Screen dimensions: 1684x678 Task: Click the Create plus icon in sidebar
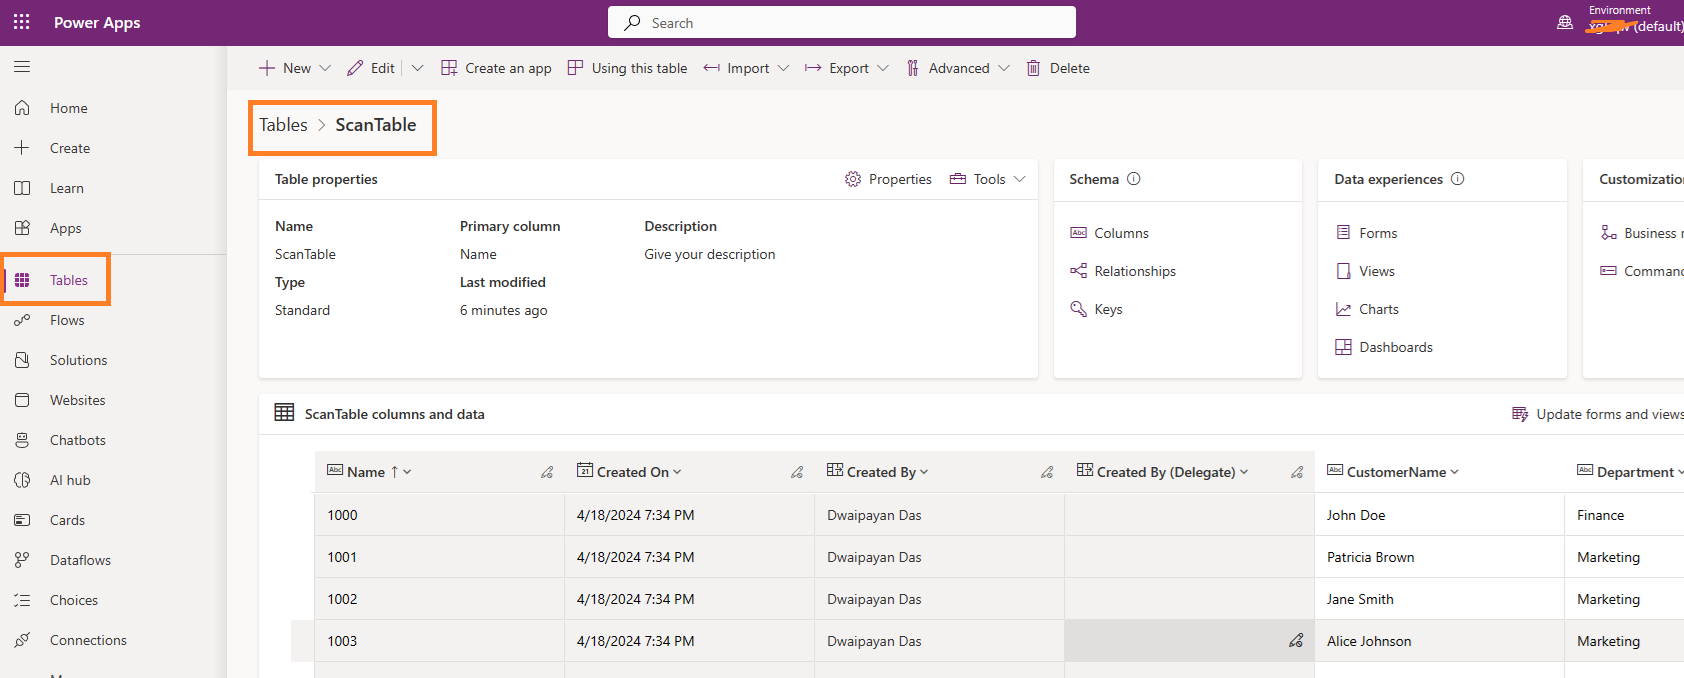point(22,148)
